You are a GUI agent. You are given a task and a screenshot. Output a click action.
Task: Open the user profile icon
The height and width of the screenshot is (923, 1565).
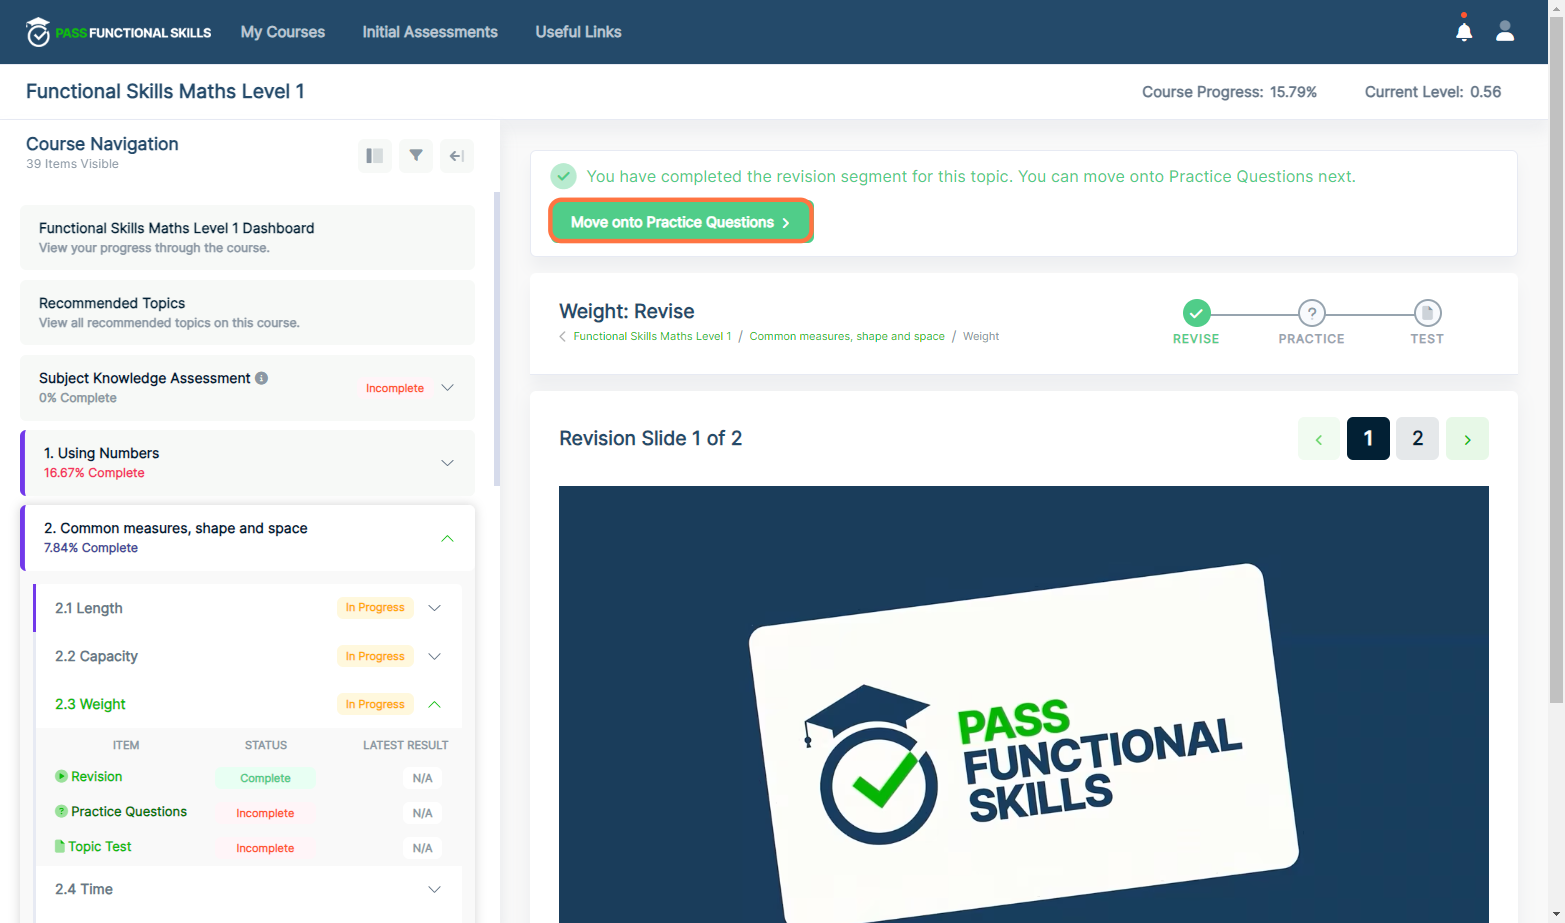(1505, 31)
